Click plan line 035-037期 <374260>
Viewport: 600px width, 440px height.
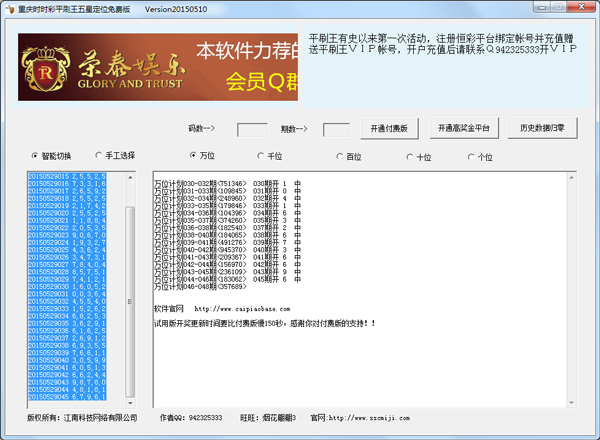(x=227, y=220)
